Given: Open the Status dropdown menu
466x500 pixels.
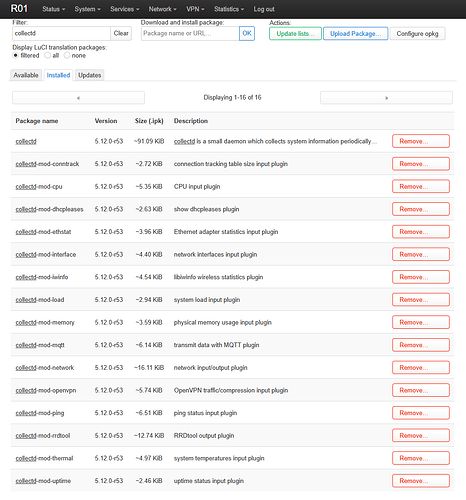Looking at the screenshot, I should [53, 9].
